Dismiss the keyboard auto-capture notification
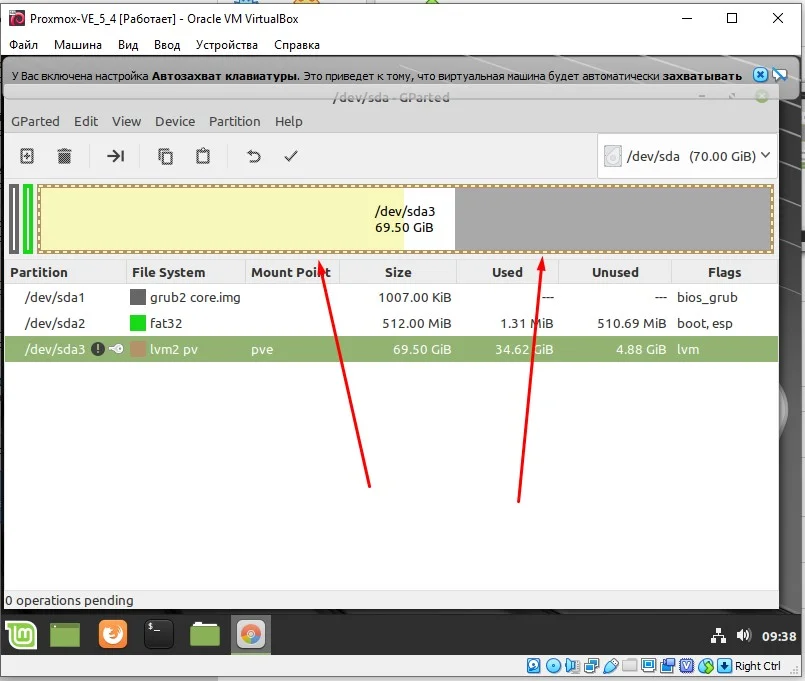Image resolution: width=805 pixels, height=681 pixels. pyautogui.click(x=760, y=75)
